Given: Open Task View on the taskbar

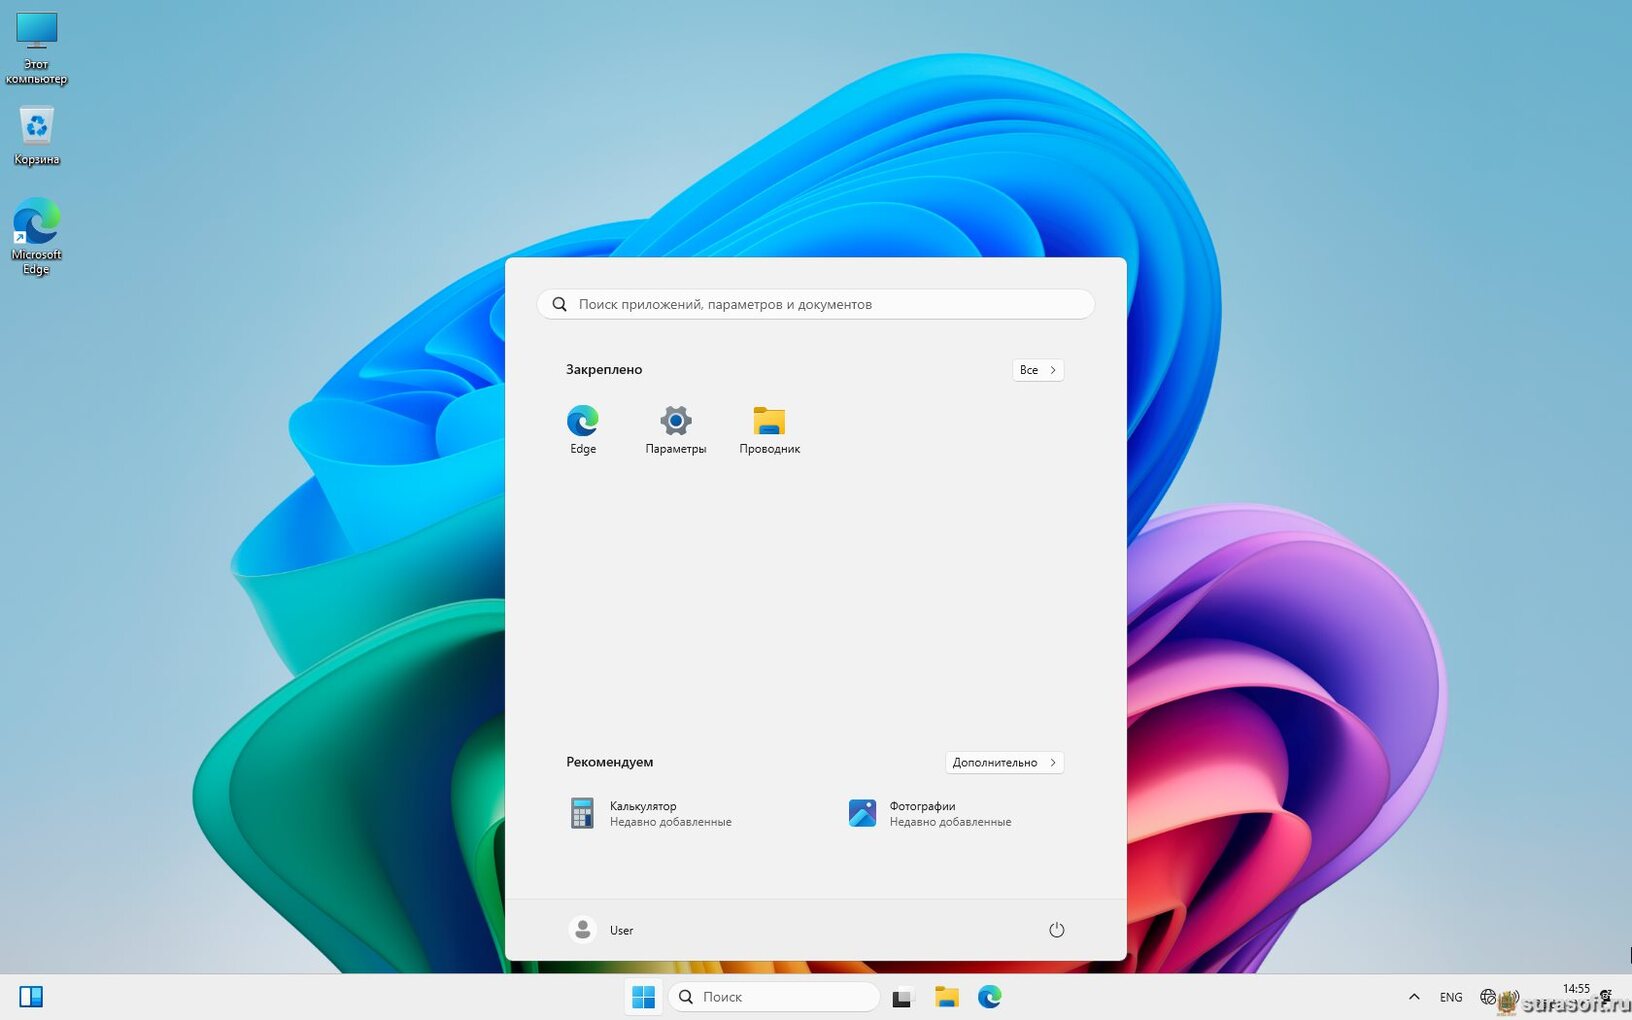Looking at the screenshot, I should pos(903,997).
